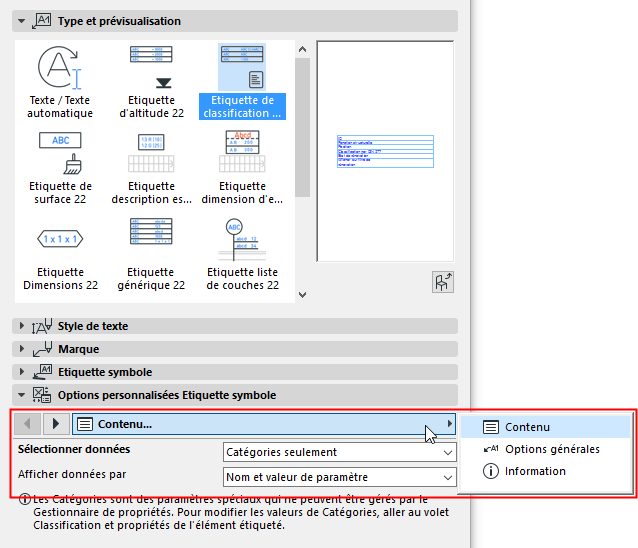The image size is (638, 548).
Task: Choose Information from the popup menu
Action: pyautogui.click(x=546, y=471)
